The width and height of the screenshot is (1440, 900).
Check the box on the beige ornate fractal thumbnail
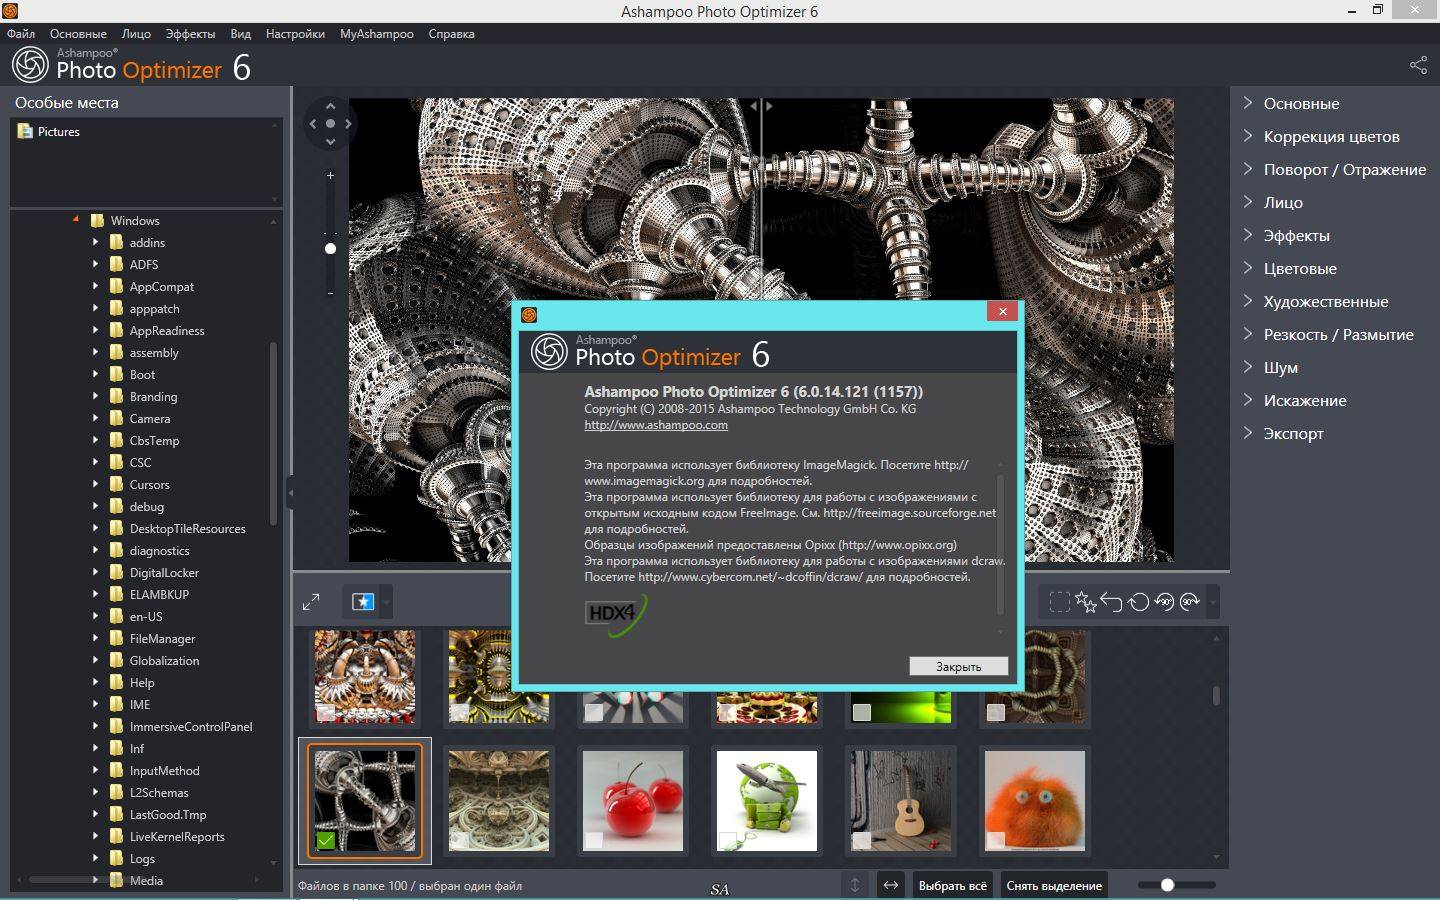click(460, 840)
